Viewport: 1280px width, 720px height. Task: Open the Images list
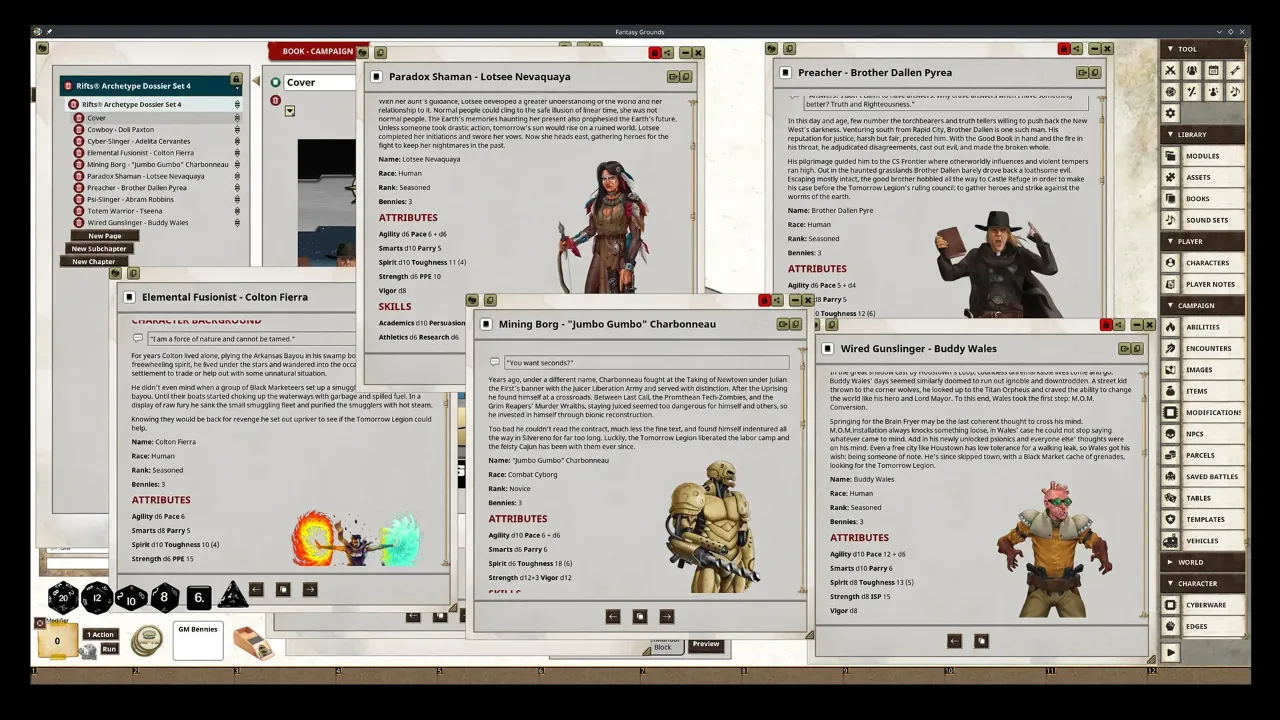(x=1203, y=370)
